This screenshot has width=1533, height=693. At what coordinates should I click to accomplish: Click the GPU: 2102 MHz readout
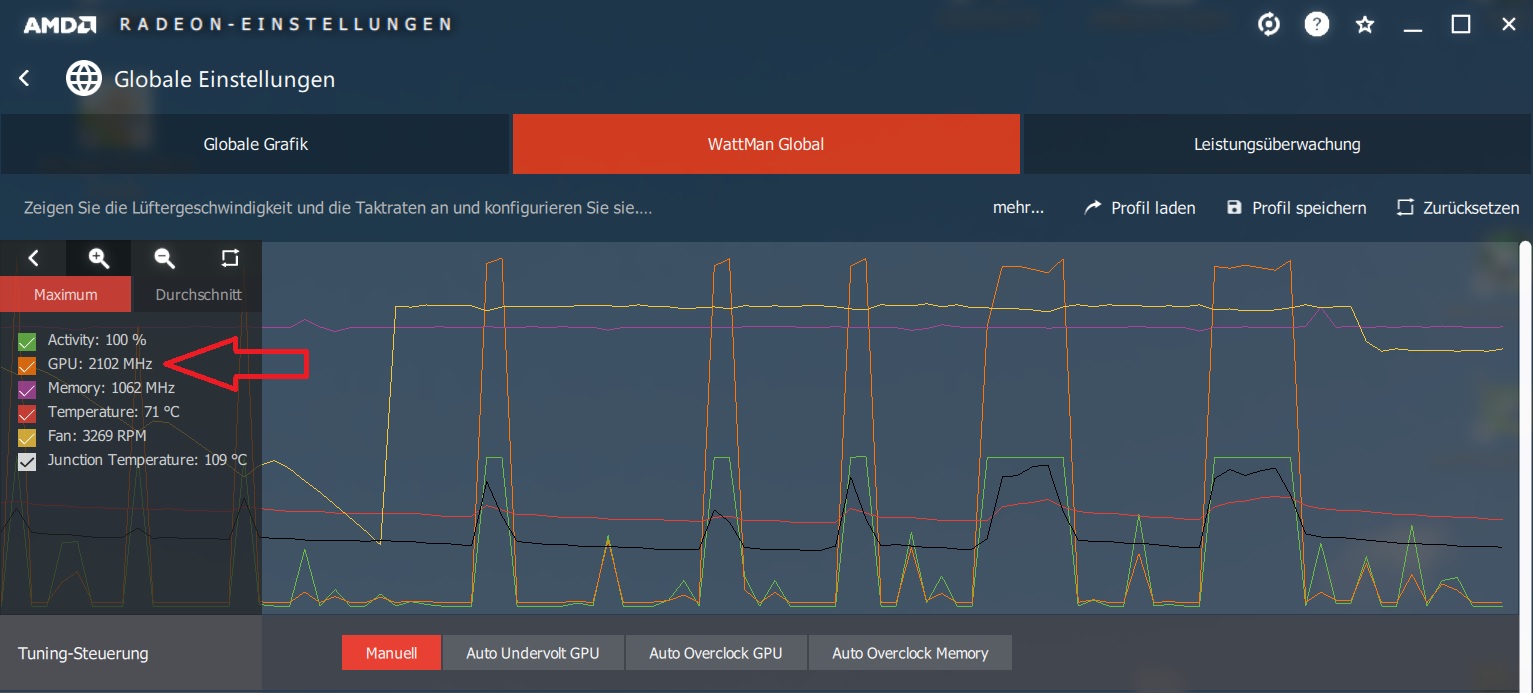tap(100, 364)
